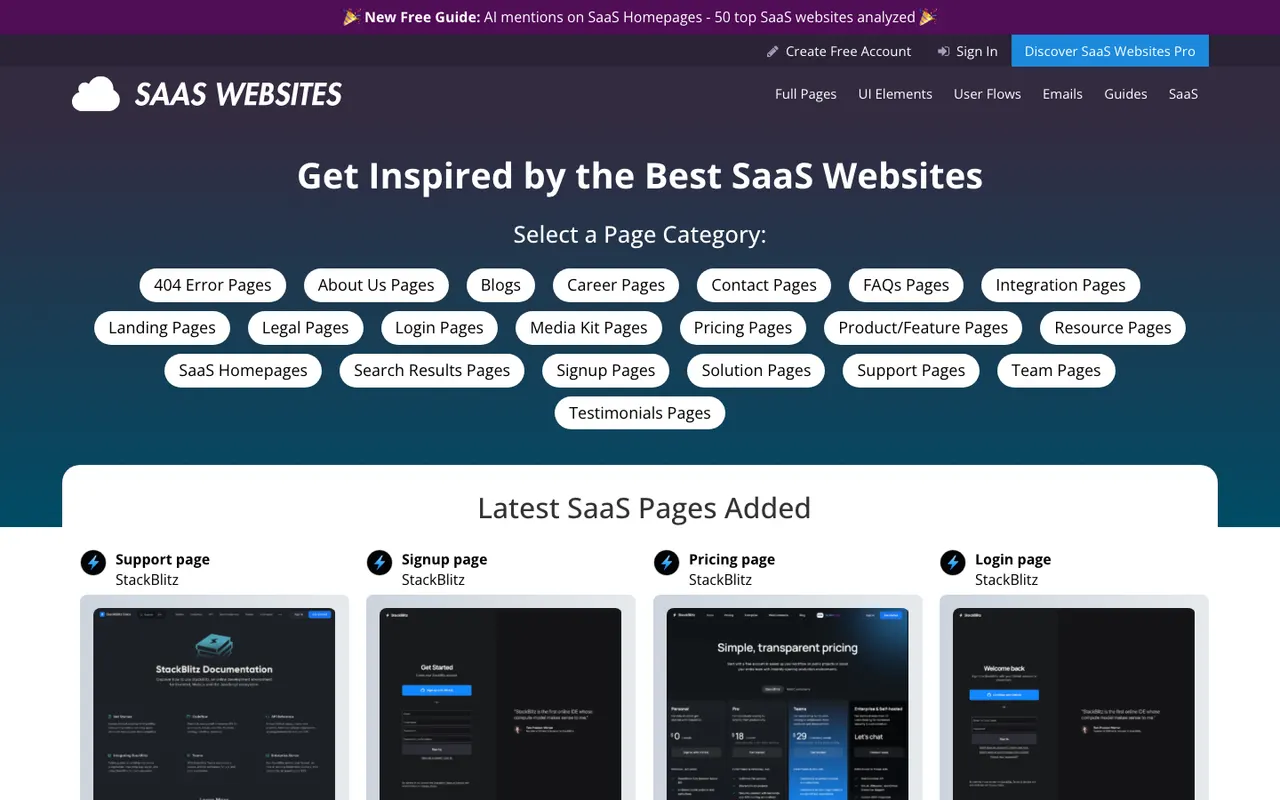This screenshot has height=800, width=1280.
Task: Open the User Flows menu
Action: point(987,94)
